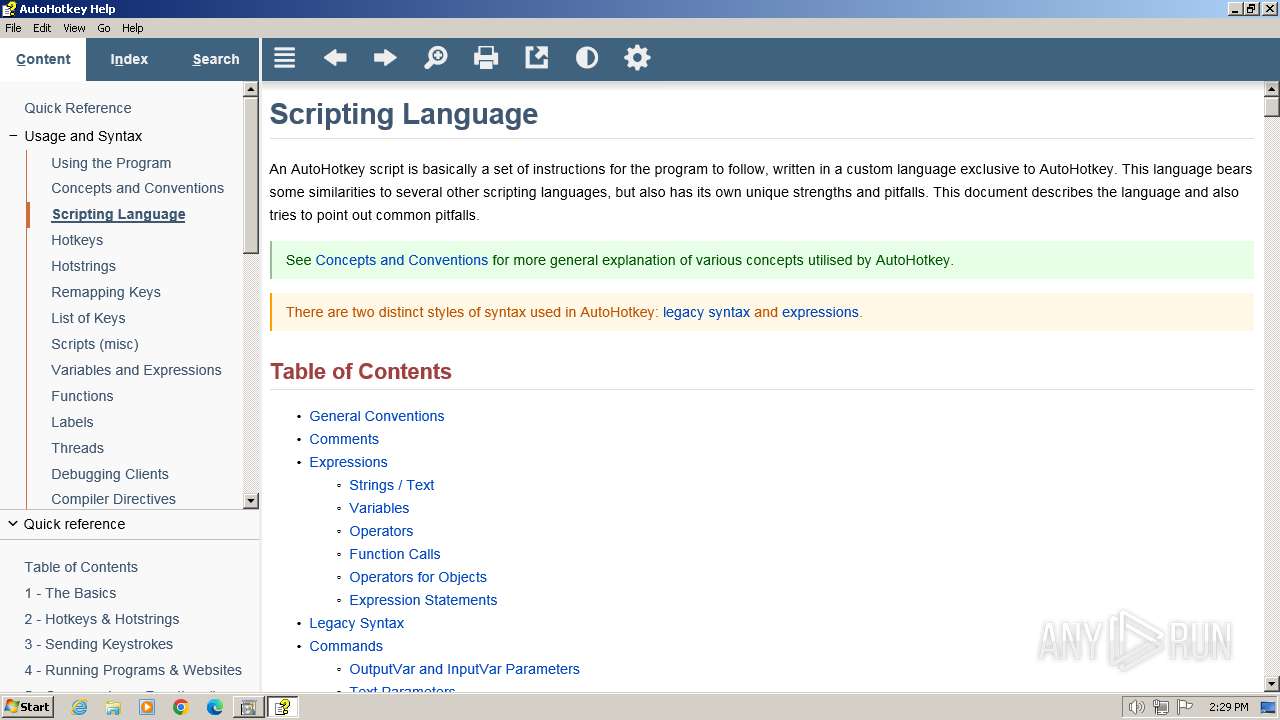Screen dimensions: 1280x720
Task: Select Using the Program tree item
Action: (111, 163)
